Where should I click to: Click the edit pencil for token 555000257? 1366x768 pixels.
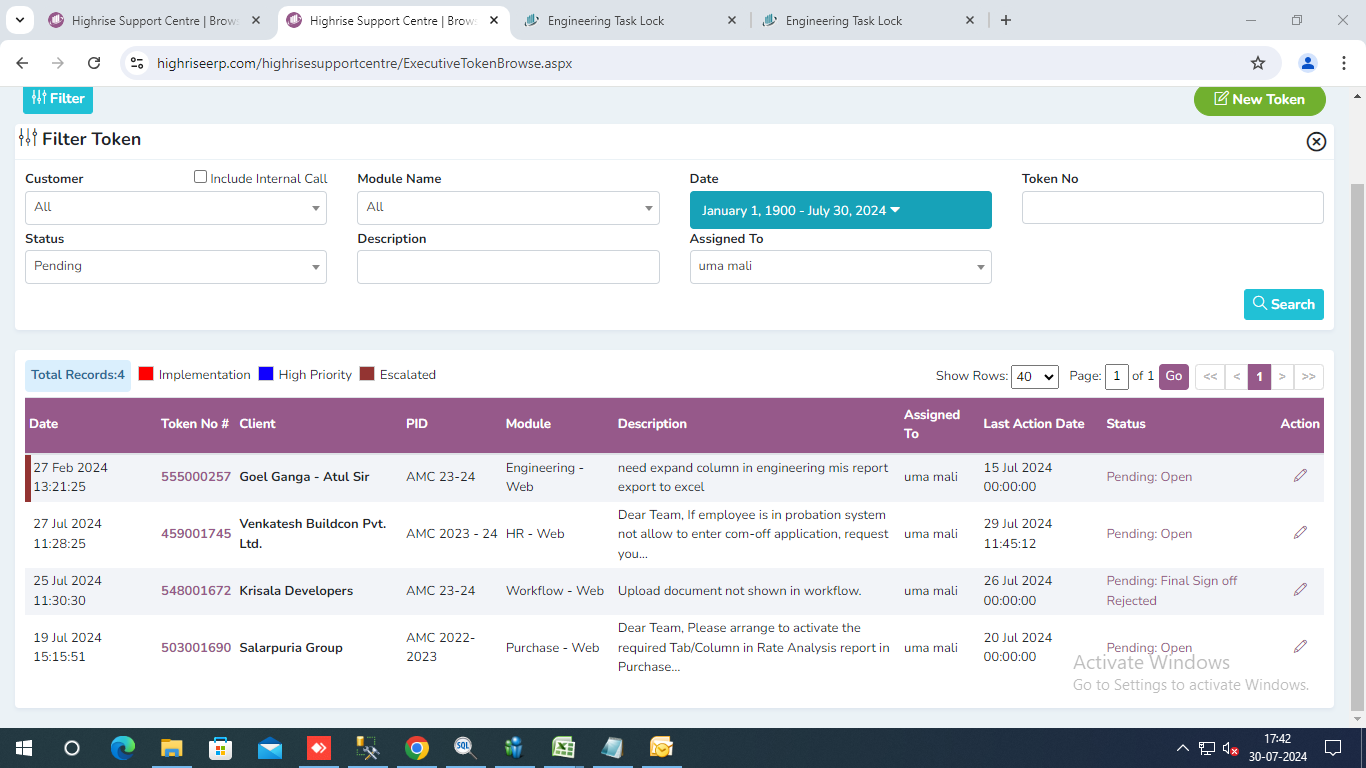(1300, 476)
